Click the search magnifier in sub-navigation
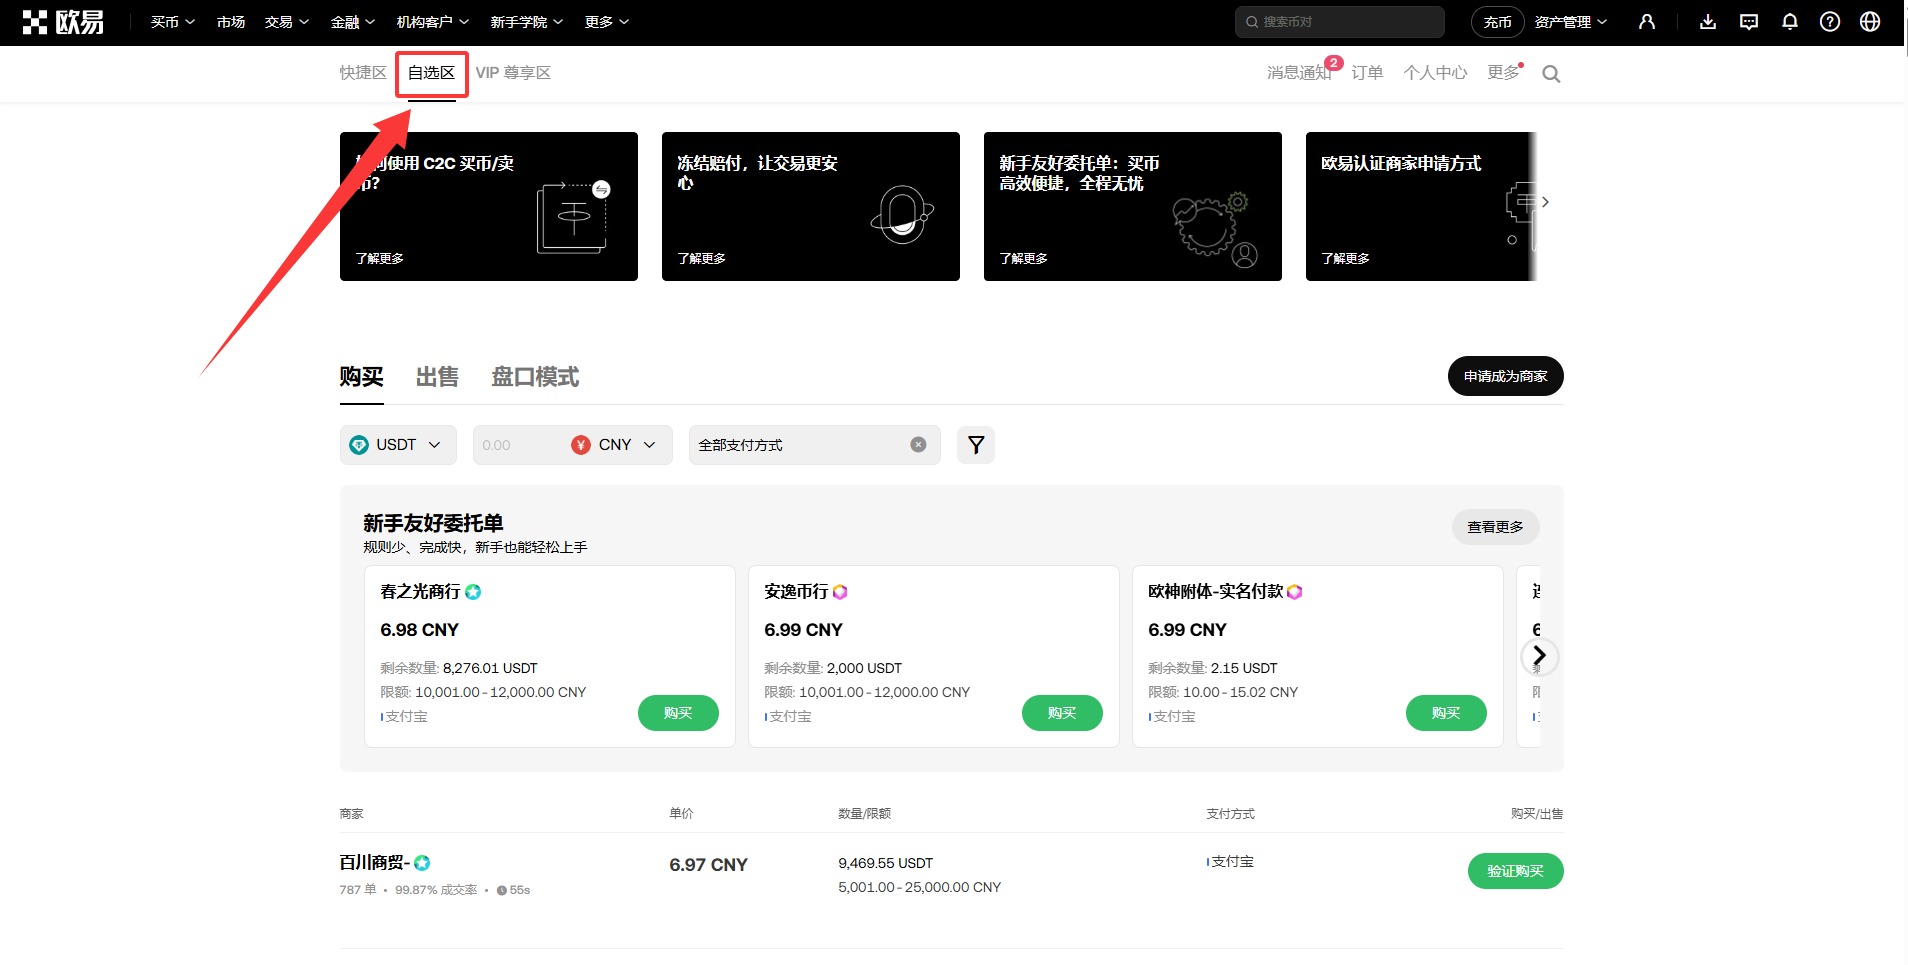This screenshot has height=965, width=1908. tap(1551, 74)
